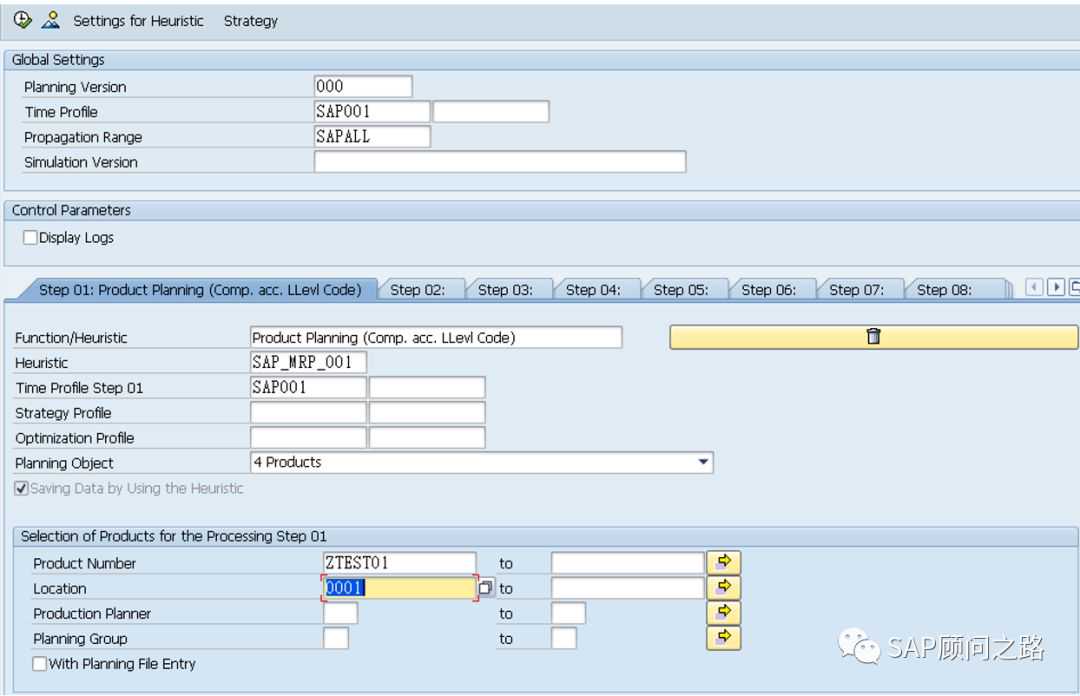Screen dimensions: 1080x696
Task: Click the variant icon beside Settings for Heuristic
Action: coord(50,20)
